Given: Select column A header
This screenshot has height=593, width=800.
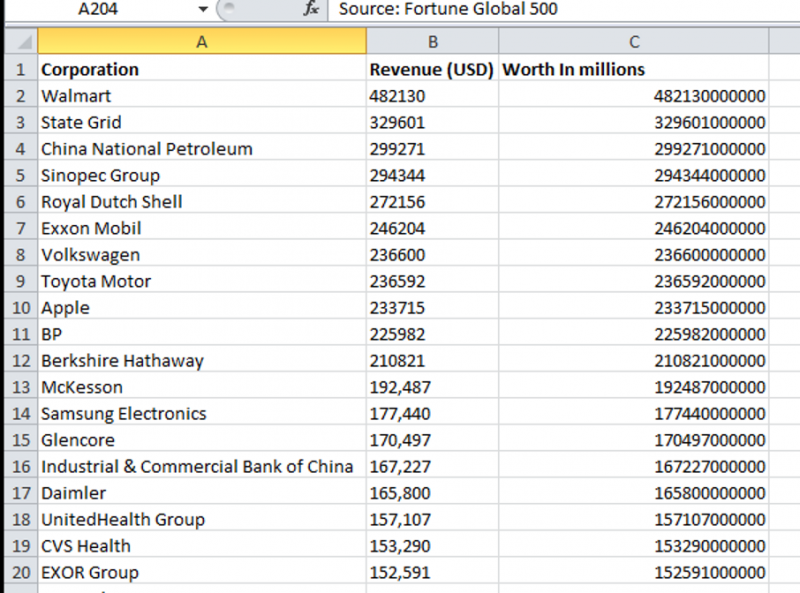Looking at the screenshot, I should click(x=202, y=41).
